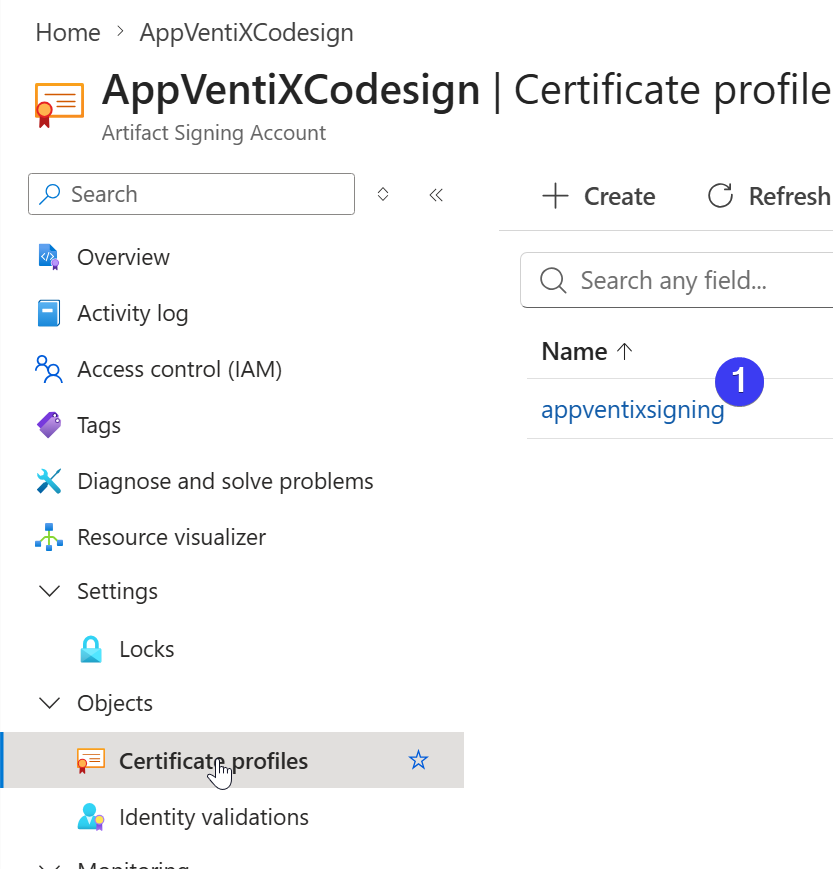Click the Activity log book icon
The width and height of the screenshot is (833, 869).
(49, 313)
